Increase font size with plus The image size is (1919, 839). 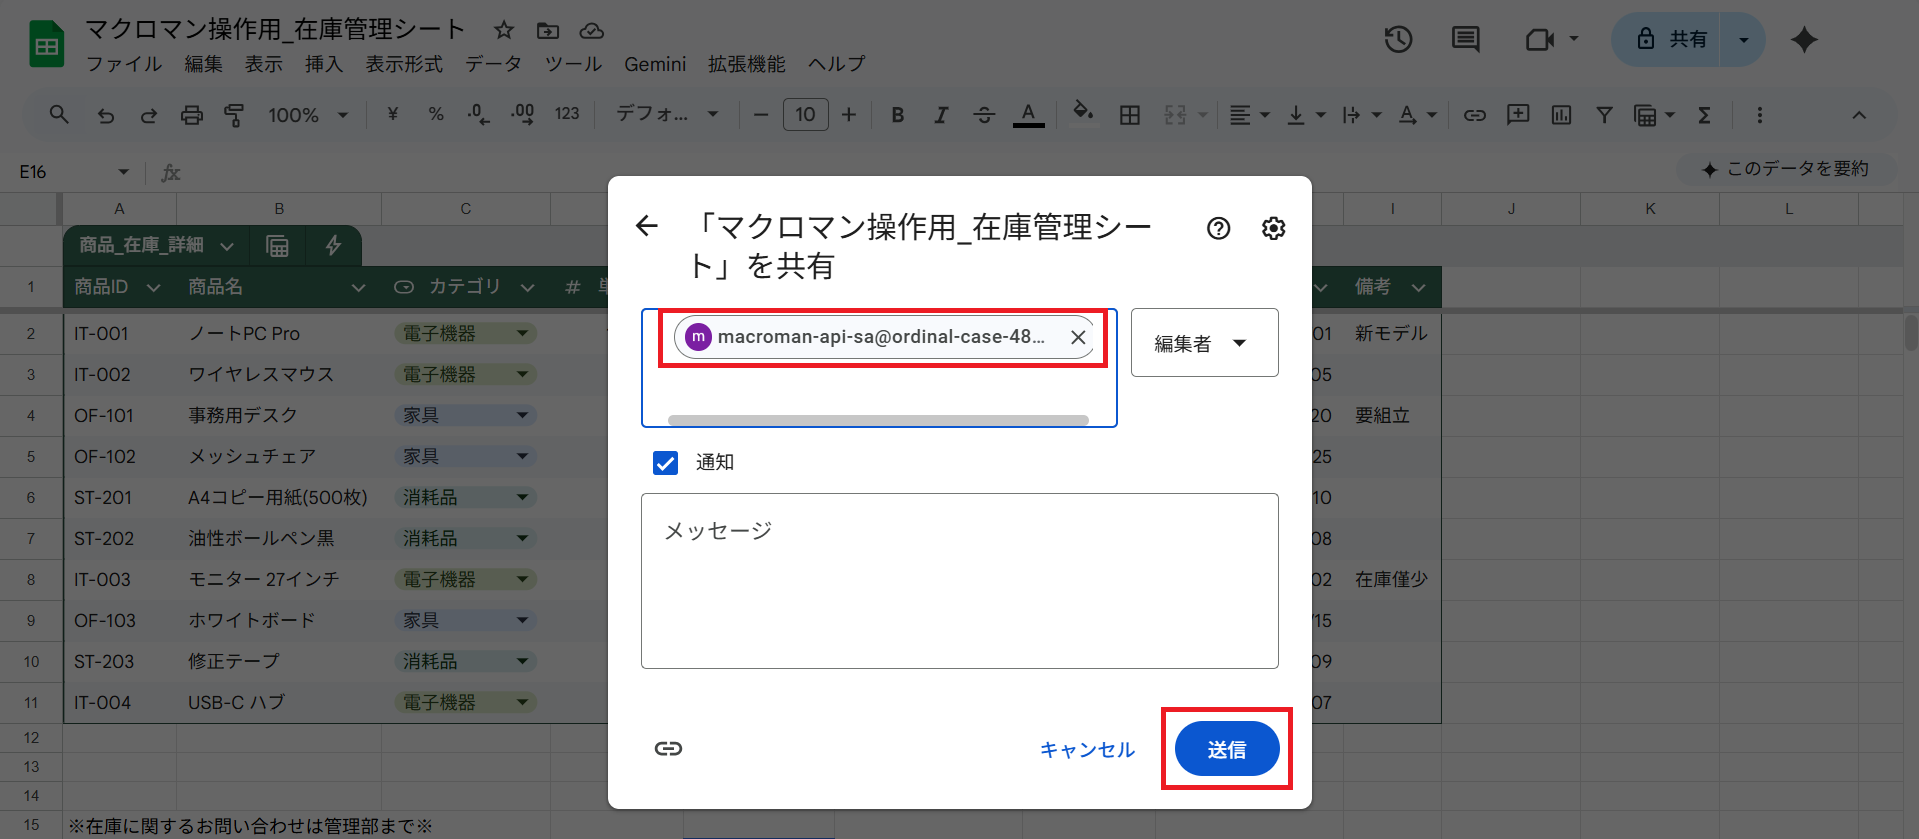click(849, 115)
